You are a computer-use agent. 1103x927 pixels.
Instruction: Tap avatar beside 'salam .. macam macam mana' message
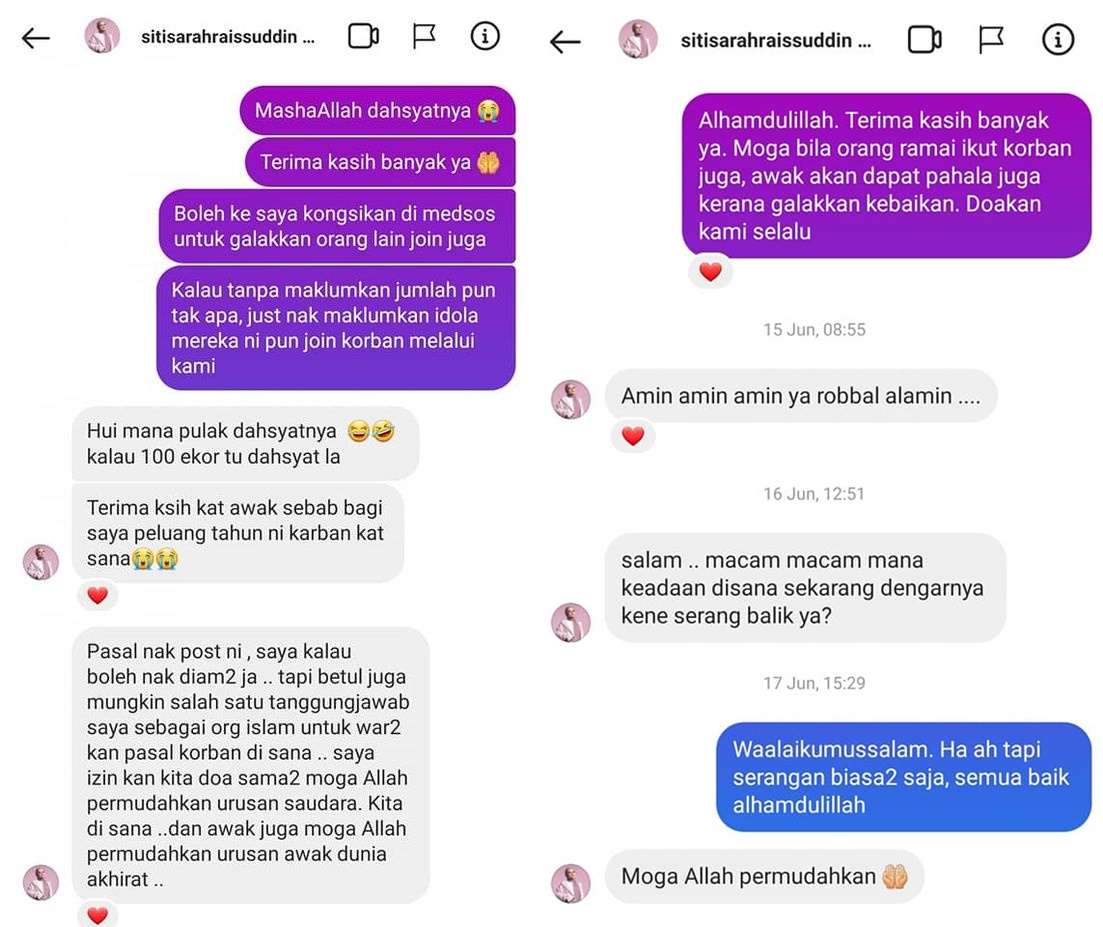[x=570, y=622]
